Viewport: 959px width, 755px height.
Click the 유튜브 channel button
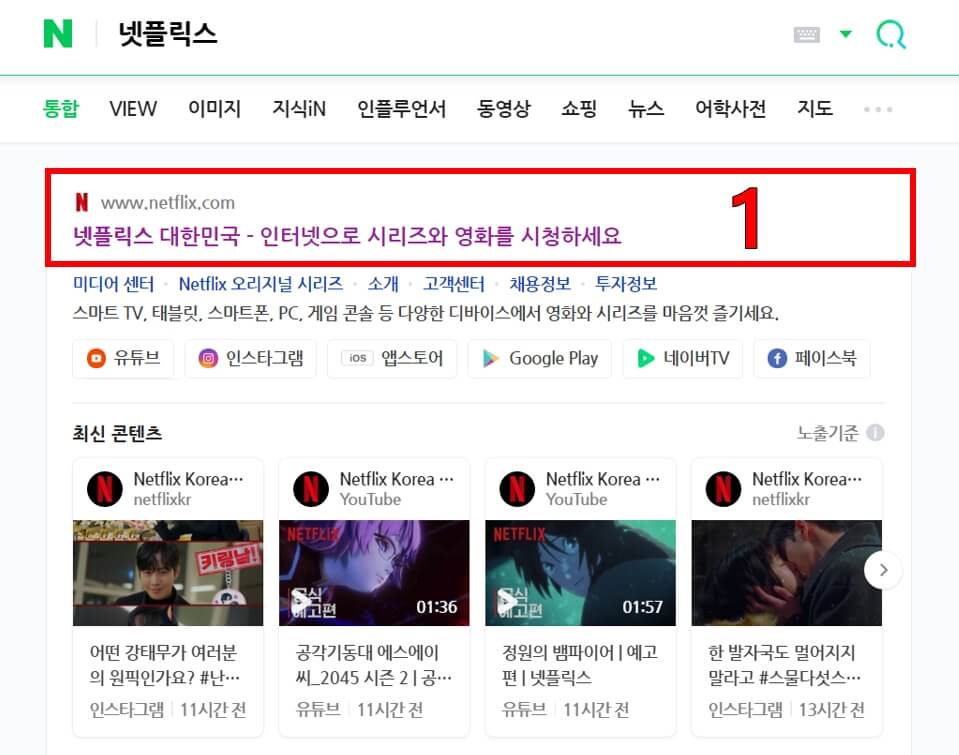point(123,359)
